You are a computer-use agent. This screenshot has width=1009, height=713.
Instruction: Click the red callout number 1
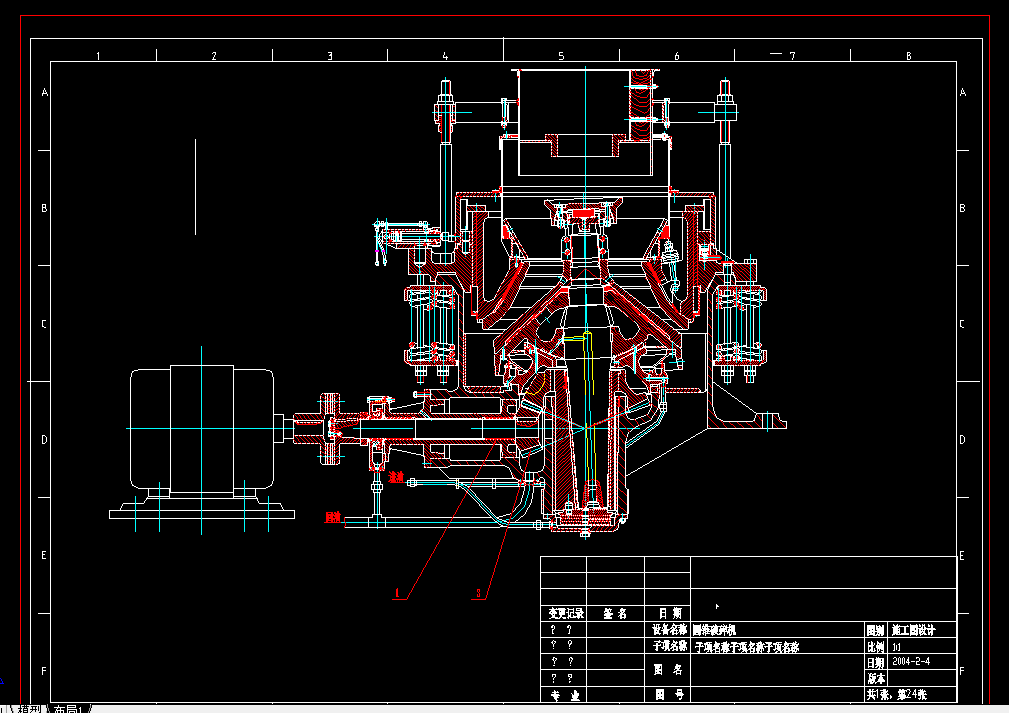pos(398,594)
